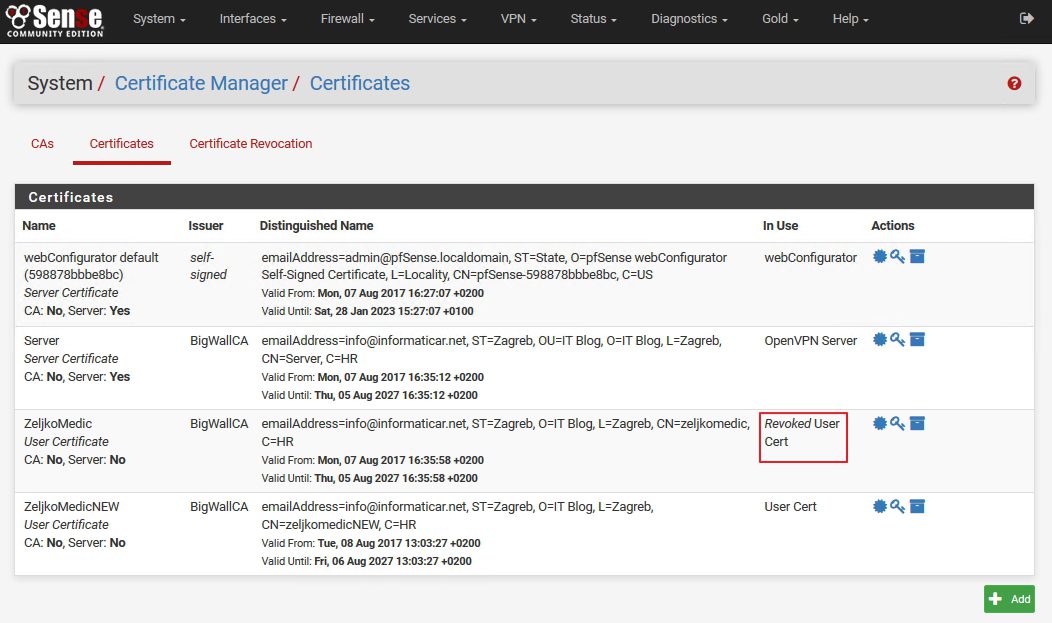The width and height of the screenshot is (1052, 623).
Task: Export key for webConfigurator default certificate
Action: (897, 257)
